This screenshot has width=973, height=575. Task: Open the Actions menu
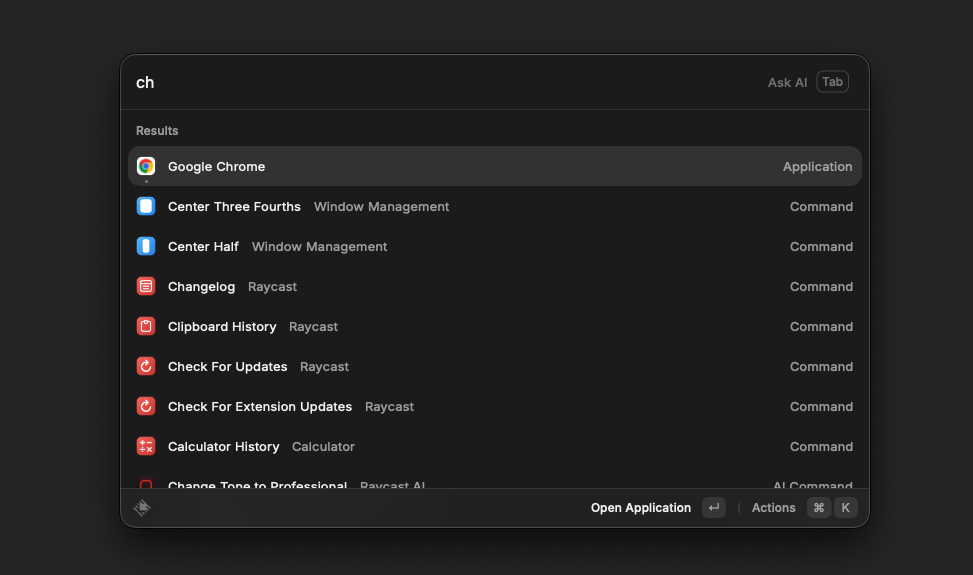pyautogui.click(x=773, y=508)
